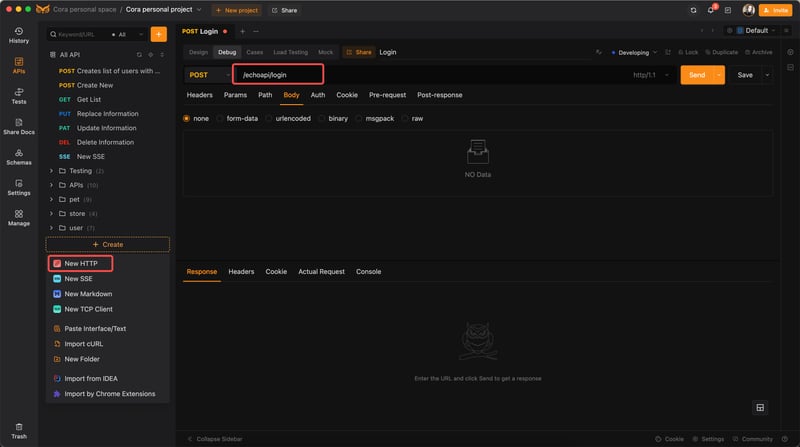The width and height of the screenshot is (800, 447).
Task: Click the orange plus add button
Action: pyautogui.click(x=158, y=34)
